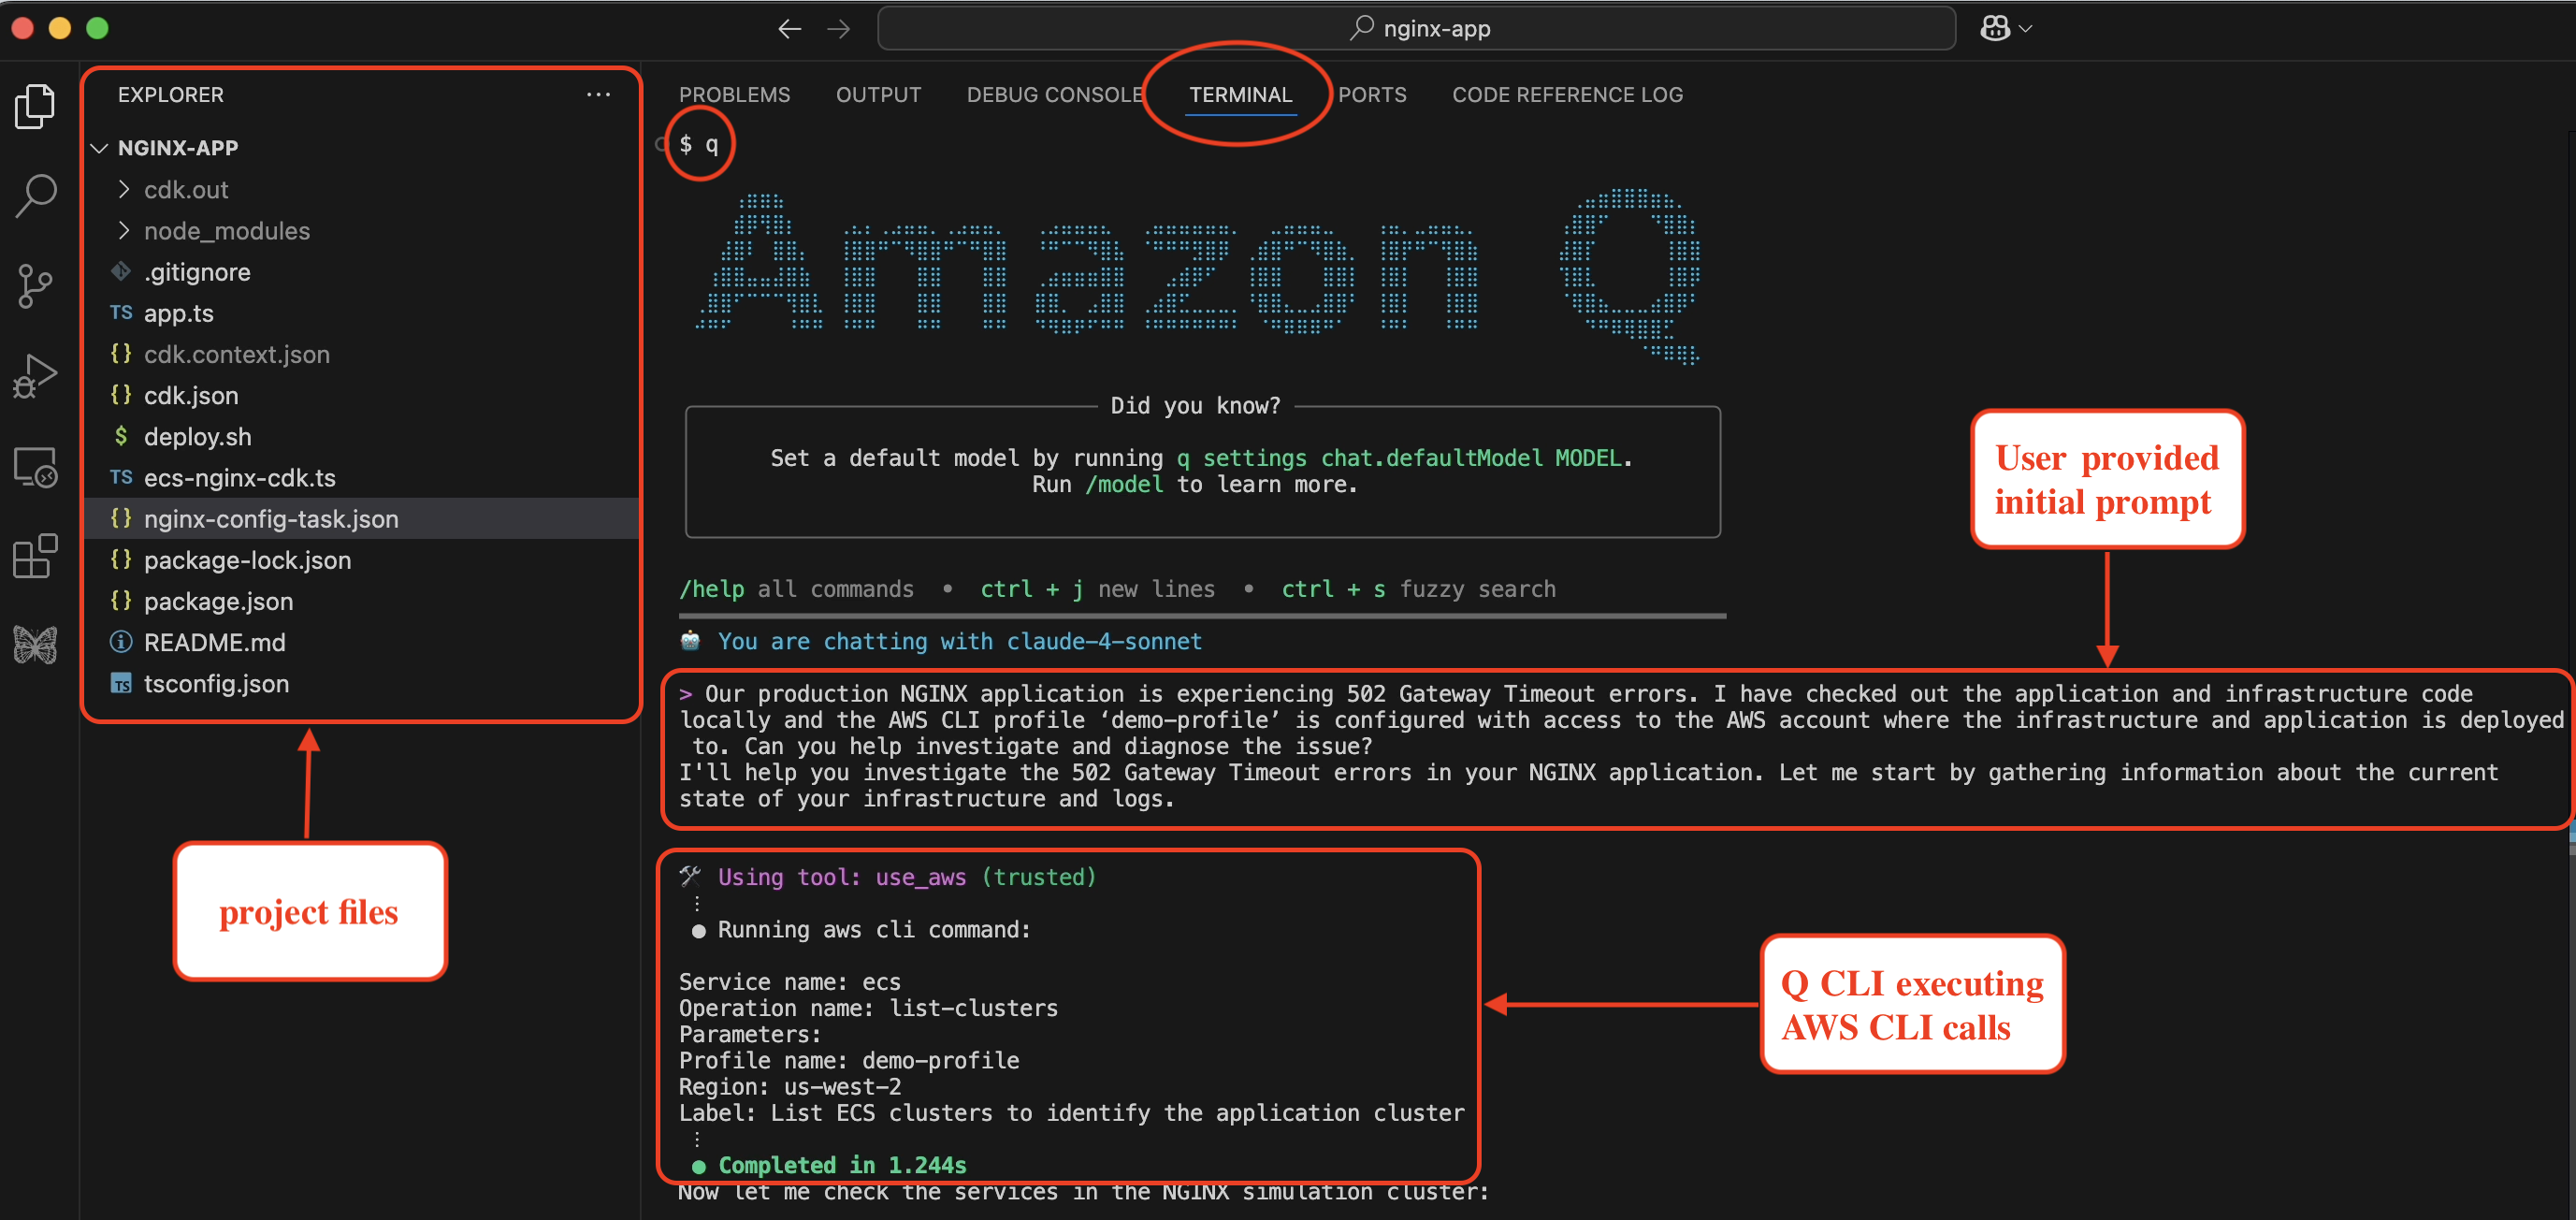Screen dimensions: 2576x1220
Task: Collapse the NGINX-APP folder
Action: 99,147
